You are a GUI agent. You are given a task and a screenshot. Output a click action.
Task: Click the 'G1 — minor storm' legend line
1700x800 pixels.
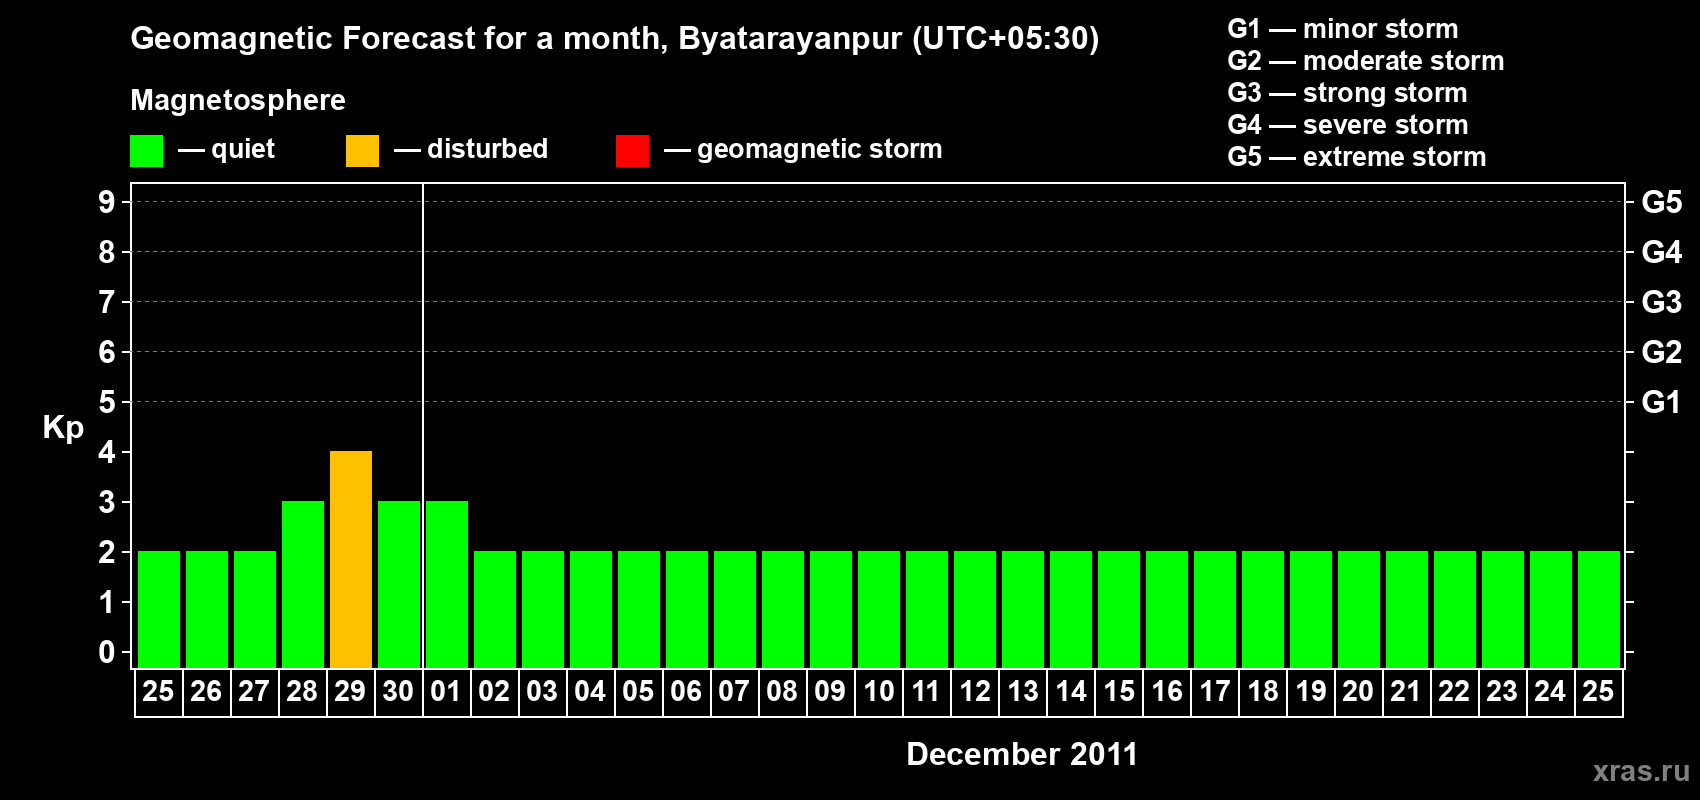tap(1343, 29)
